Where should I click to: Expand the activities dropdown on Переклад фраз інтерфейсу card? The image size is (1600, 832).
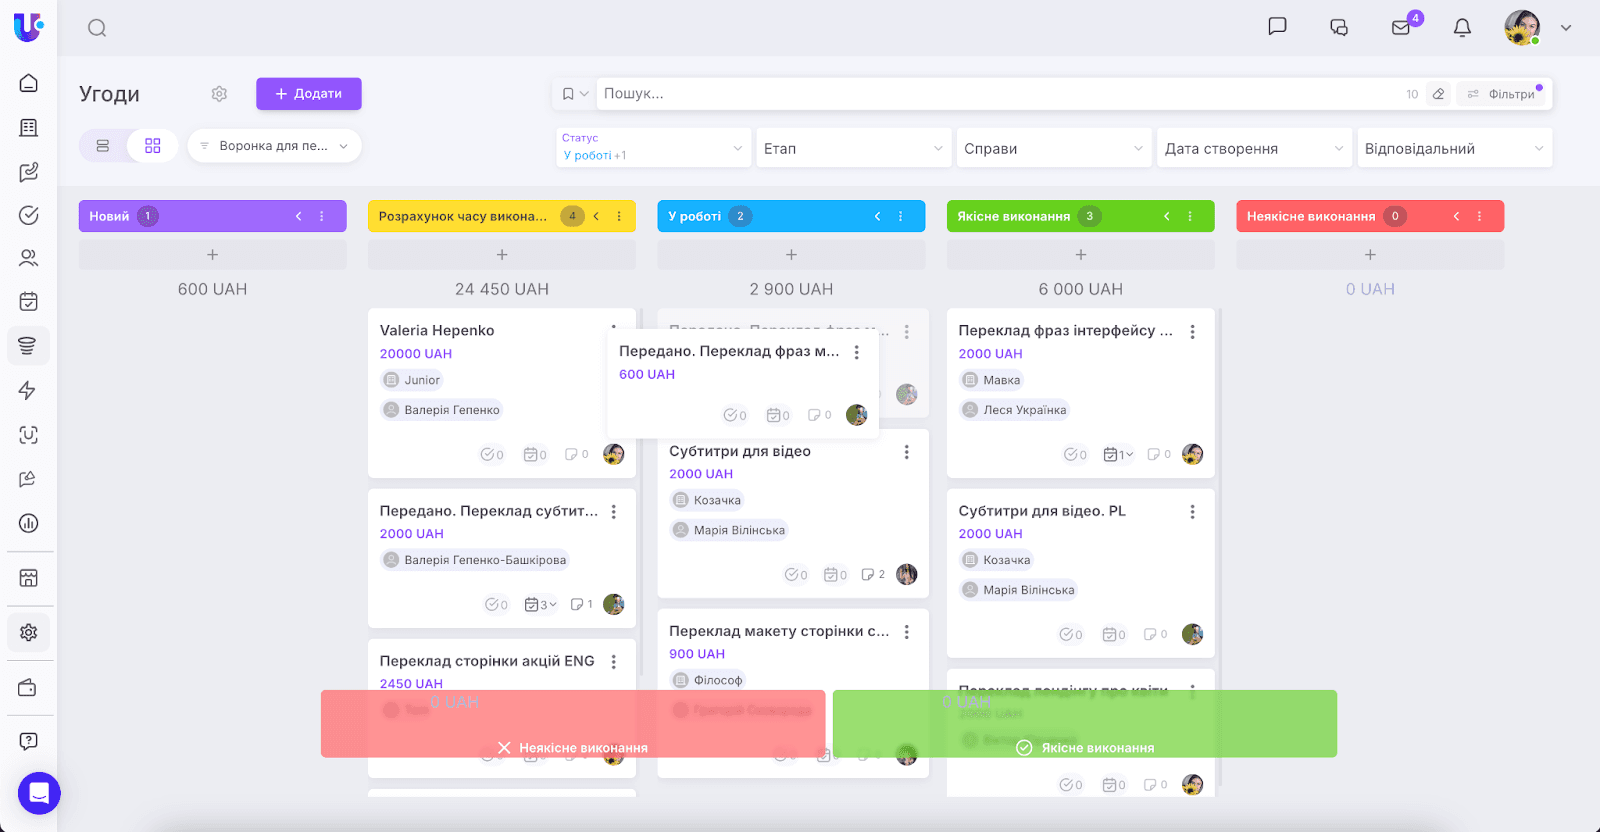pos(1118,454)
